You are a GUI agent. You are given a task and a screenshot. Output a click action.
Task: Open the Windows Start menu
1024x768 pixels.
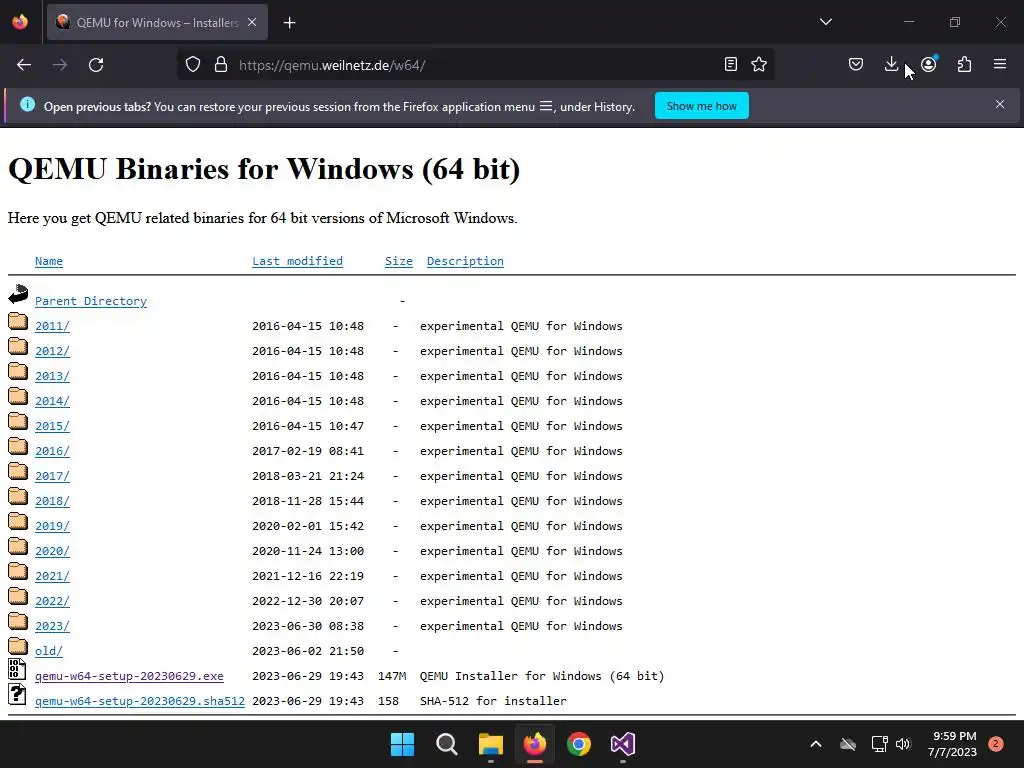pos(402,744)
